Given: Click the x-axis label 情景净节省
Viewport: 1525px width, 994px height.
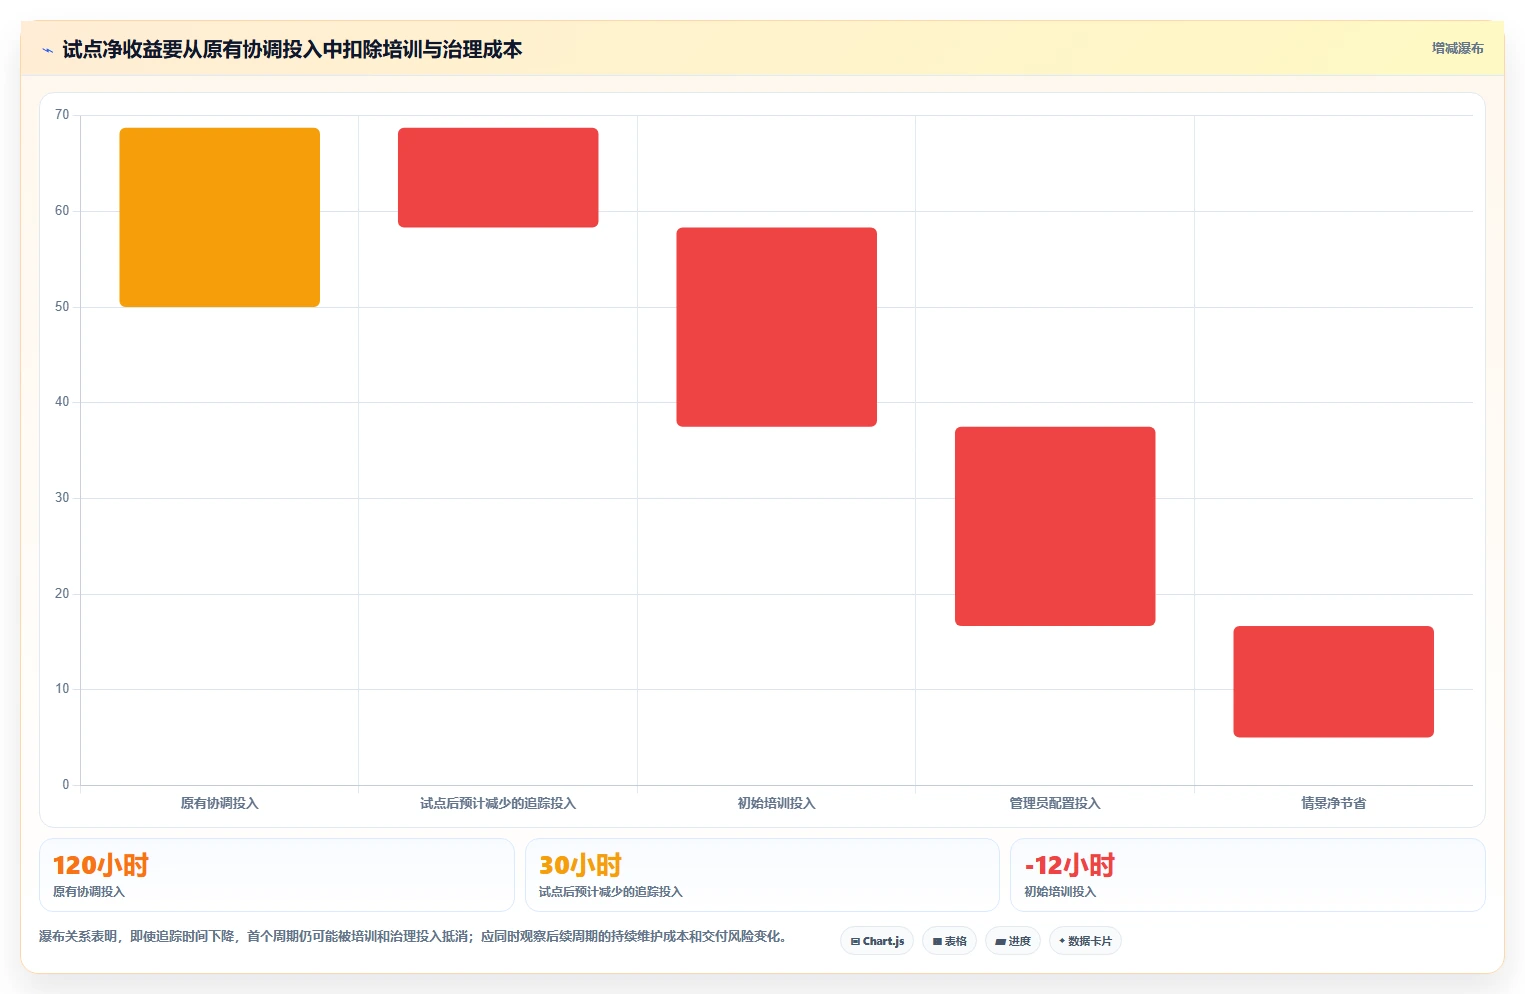Looking at the screenshot, I should pos(1333,803).
